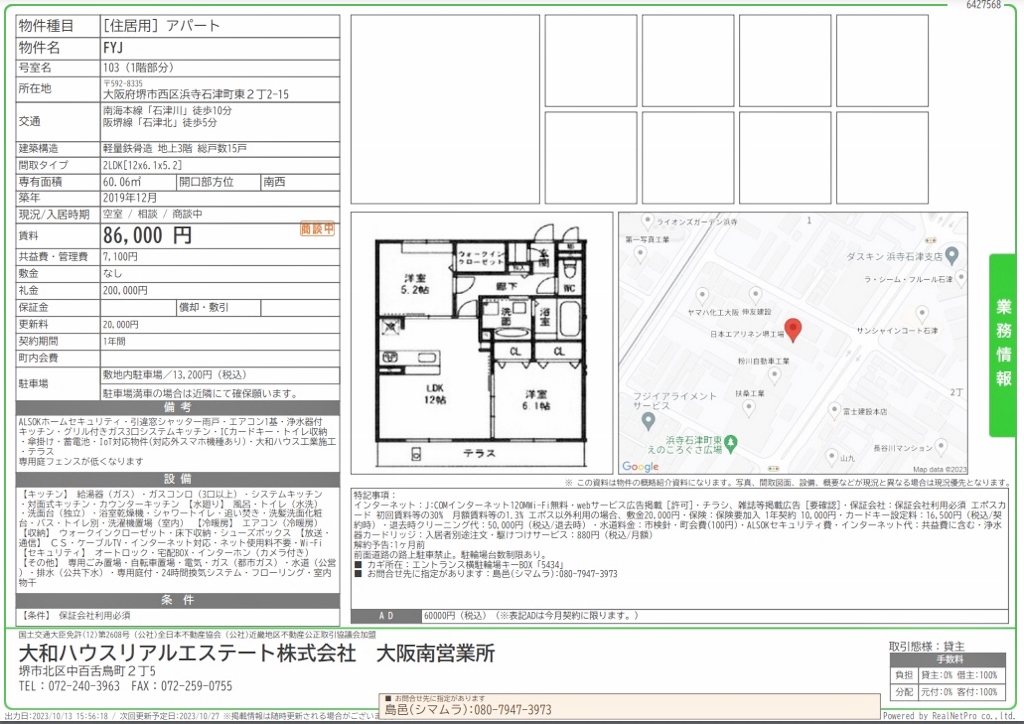The height and width of the screenshot is (724, 1024).
Task: Click the ダスキン 浜寺石津支店 map pin
Action: tap(952, 255)
